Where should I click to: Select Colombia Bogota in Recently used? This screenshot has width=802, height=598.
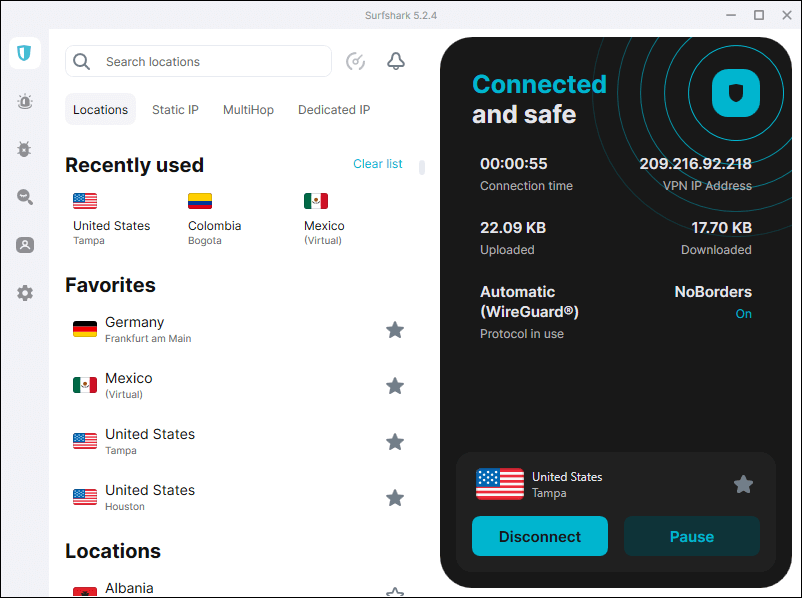pyautogui.click(x=214, y=219)
